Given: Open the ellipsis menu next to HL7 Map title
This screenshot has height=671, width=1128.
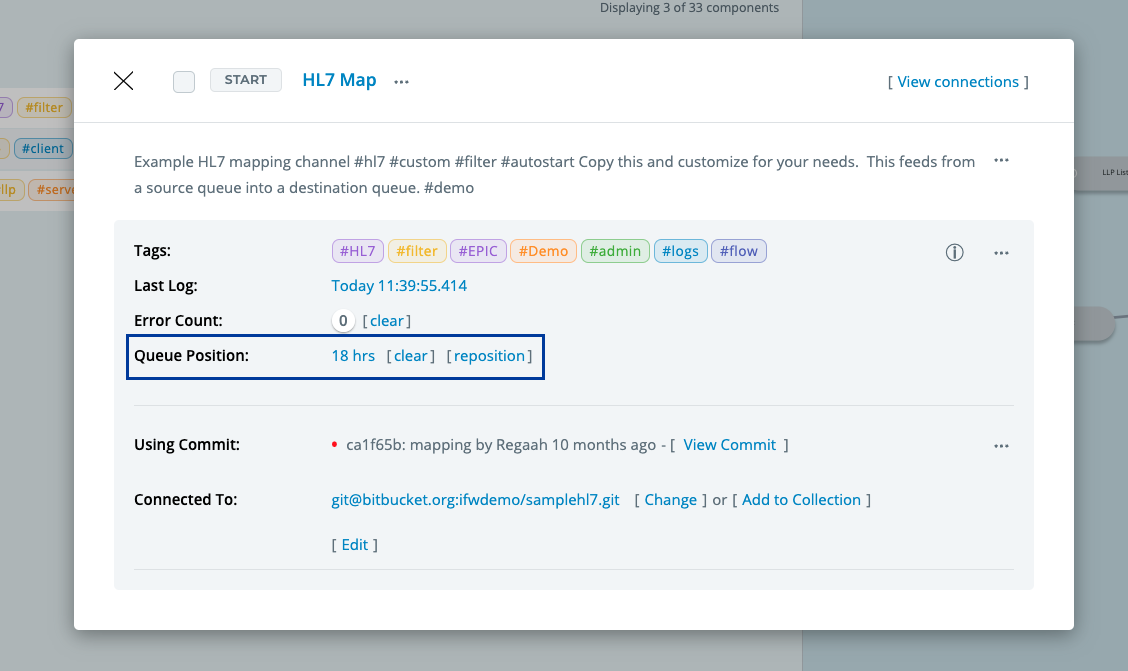Looking at the screenshot, I should [x=401, y=82].
